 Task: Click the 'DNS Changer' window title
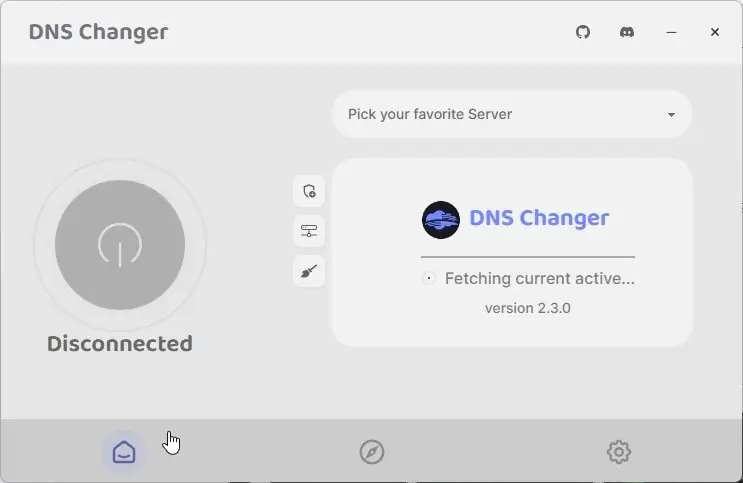click(99, 32)
